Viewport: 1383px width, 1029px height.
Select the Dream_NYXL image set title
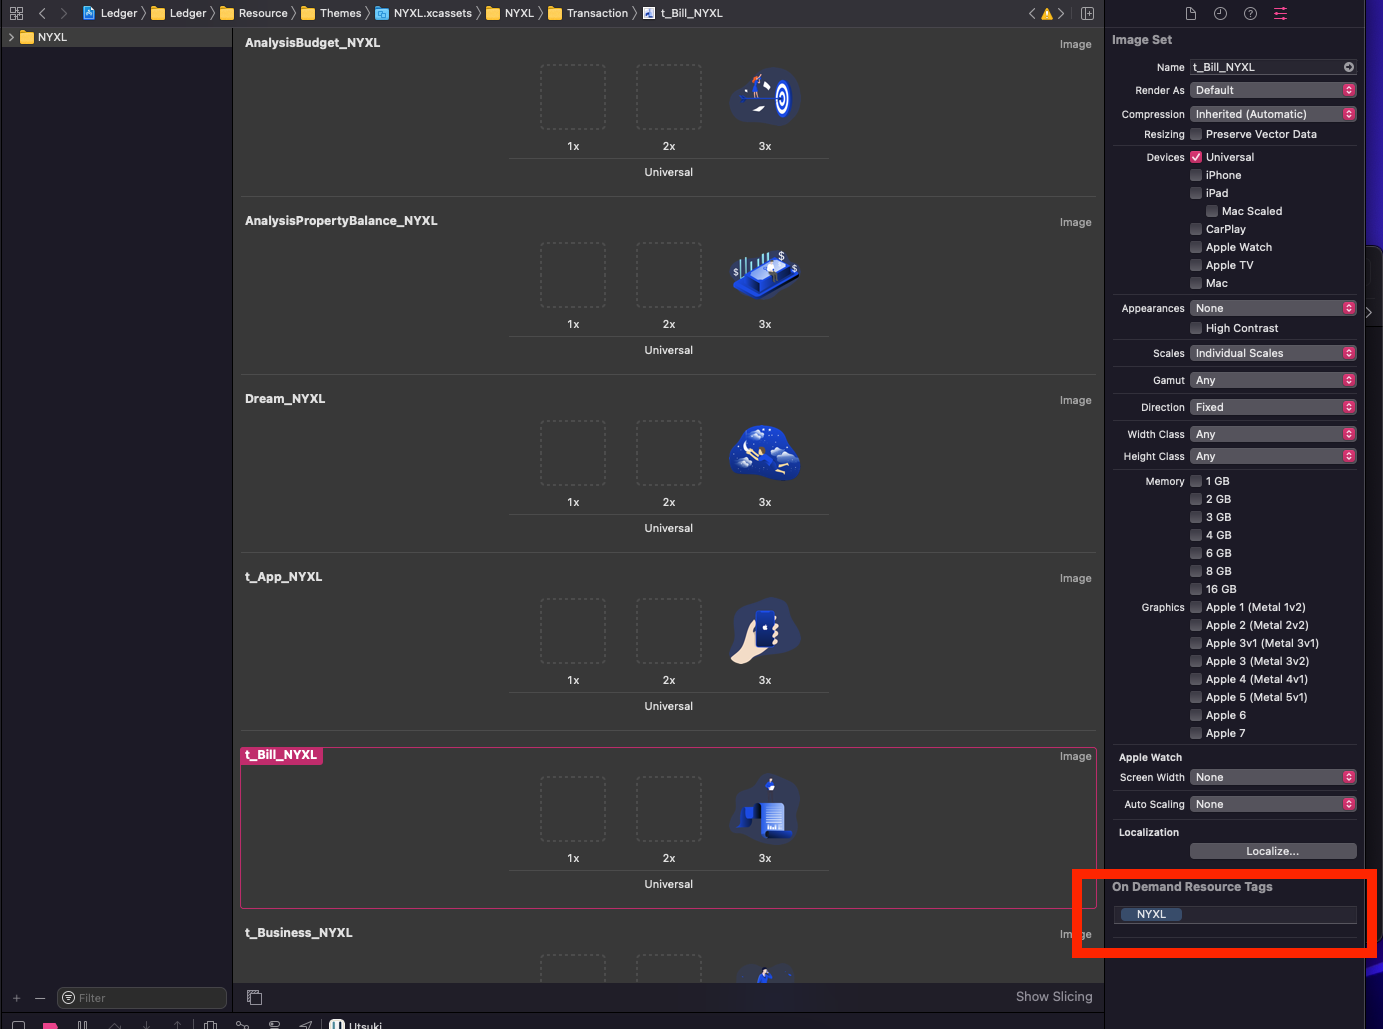[285, 399]
